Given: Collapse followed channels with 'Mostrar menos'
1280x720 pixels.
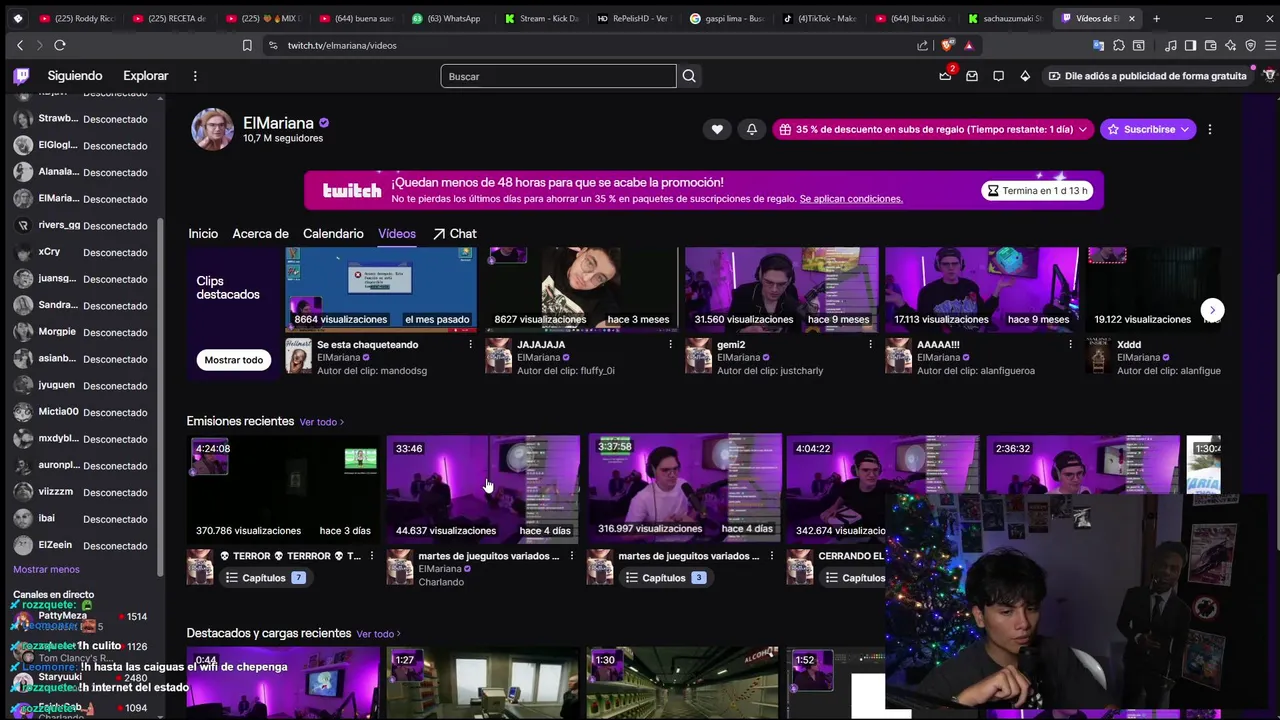Looking at the screenshot, I should pos(46,569).
